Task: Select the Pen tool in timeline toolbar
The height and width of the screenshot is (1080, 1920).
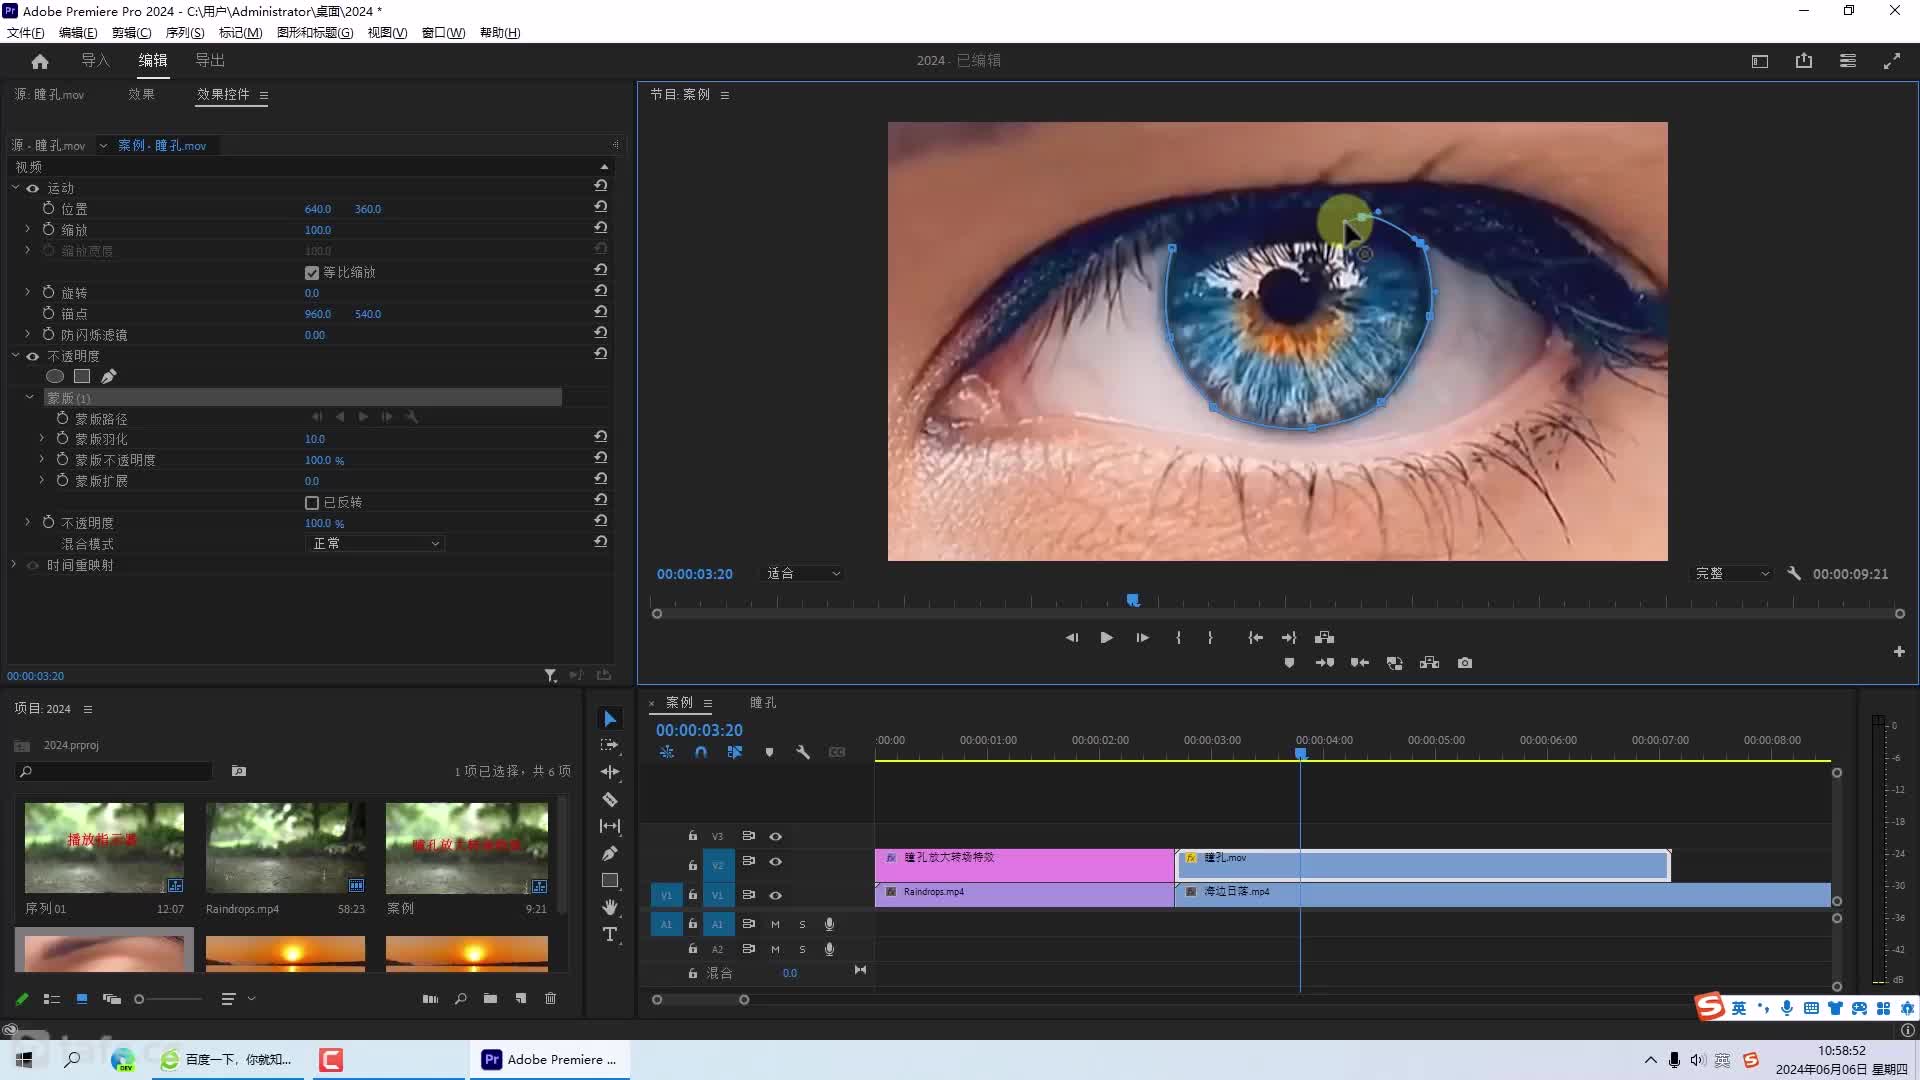Action: tap(610, 853)
